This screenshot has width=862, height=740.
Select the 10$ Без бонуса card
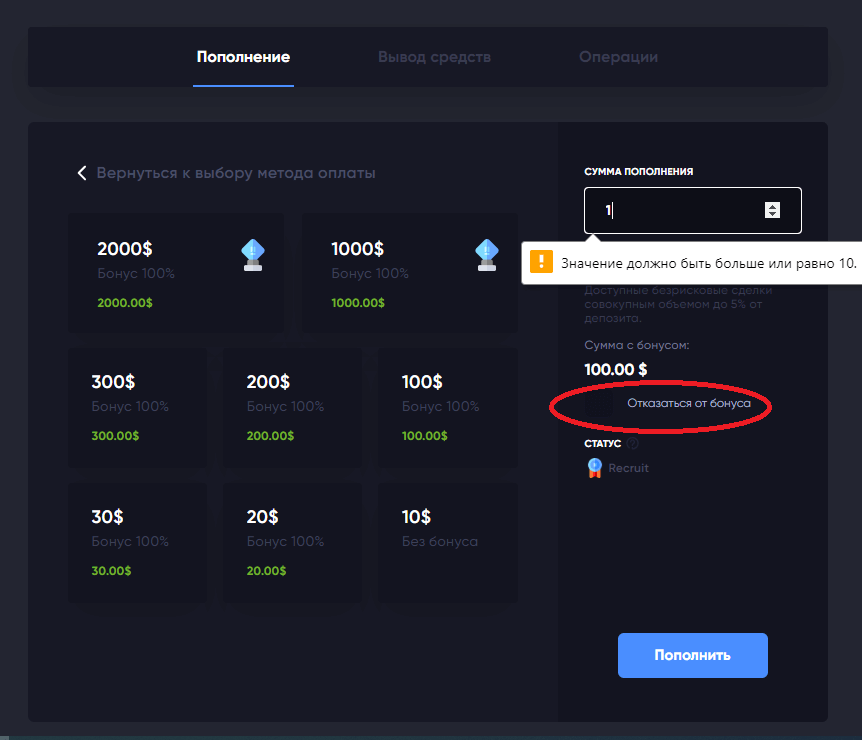(x=448, y=542)
